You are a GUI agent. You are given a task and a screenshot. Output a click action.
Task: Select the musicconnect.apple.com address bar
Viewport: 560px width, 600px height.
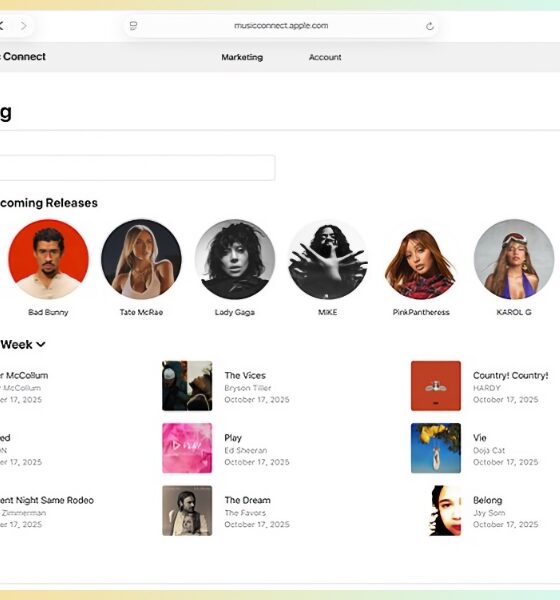tap(281, 26)
